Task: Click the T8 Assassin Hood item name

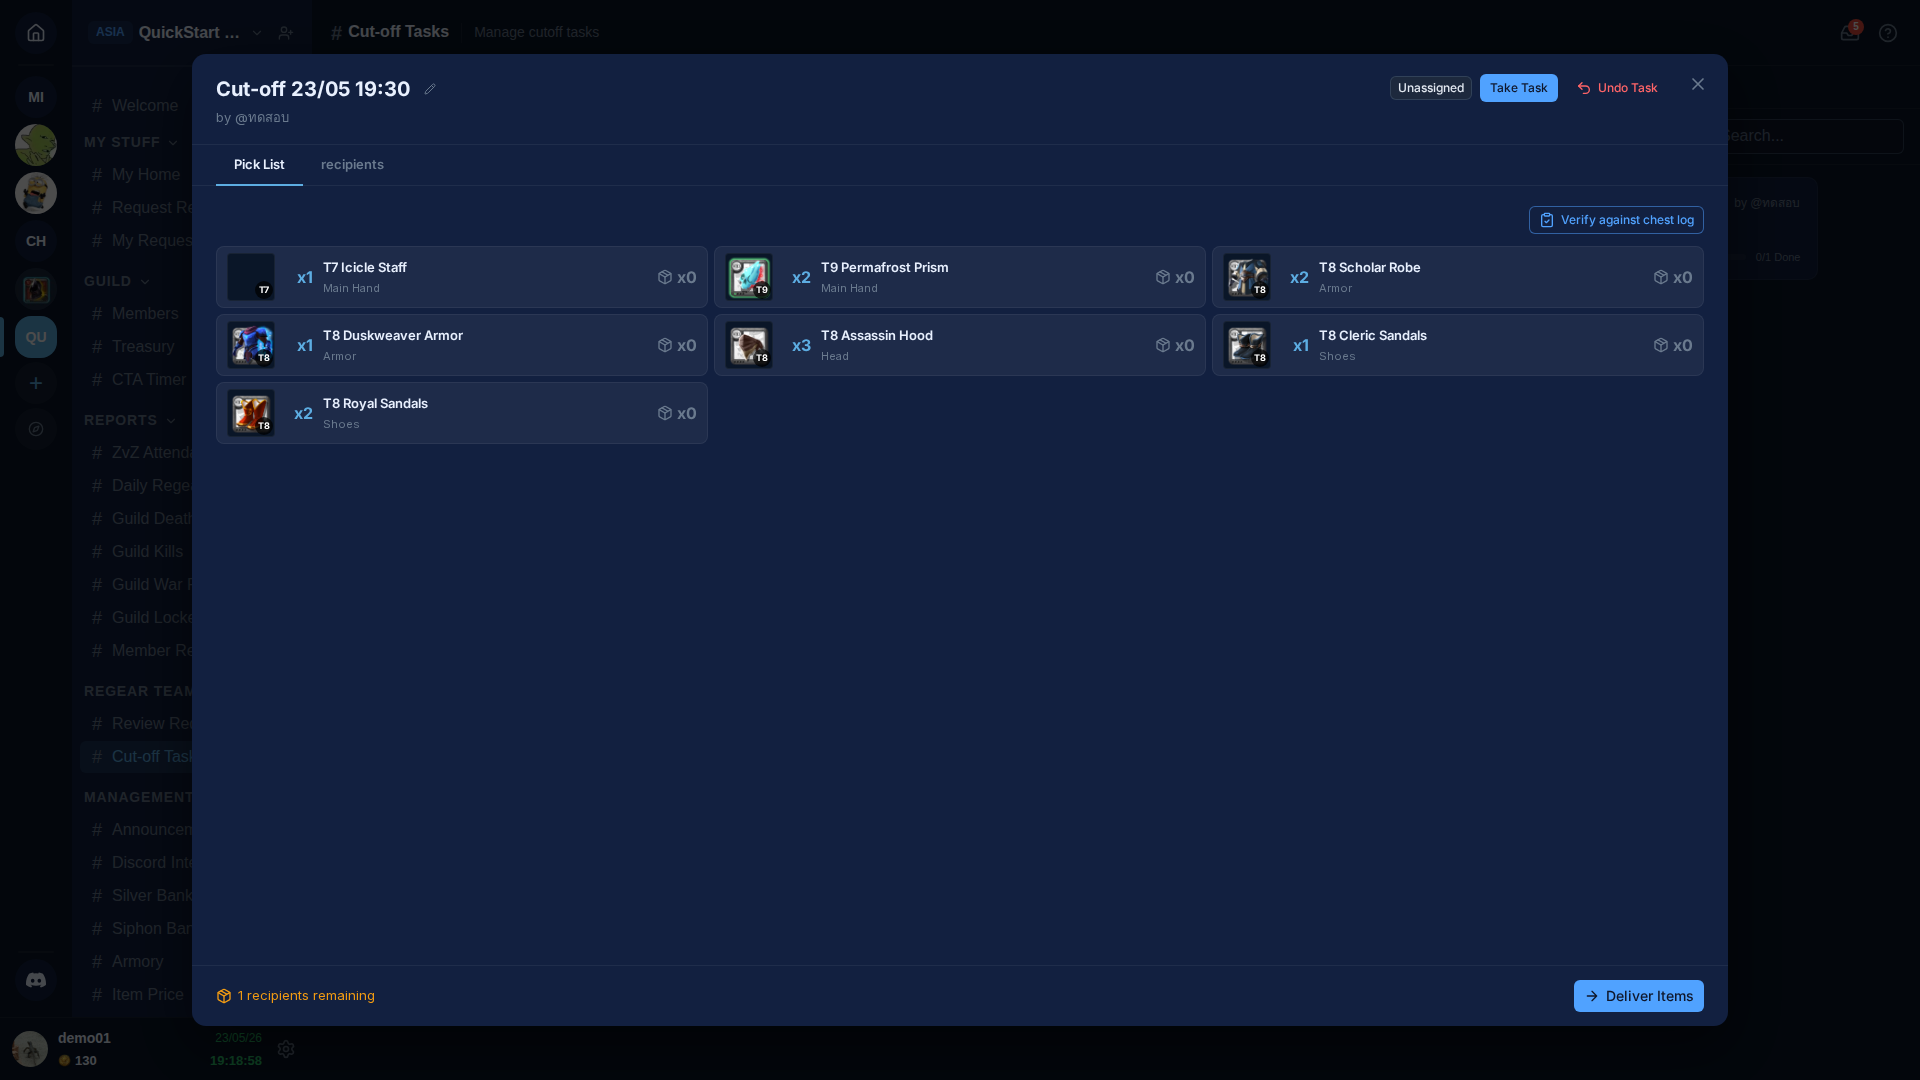Action: pos(877,336)
